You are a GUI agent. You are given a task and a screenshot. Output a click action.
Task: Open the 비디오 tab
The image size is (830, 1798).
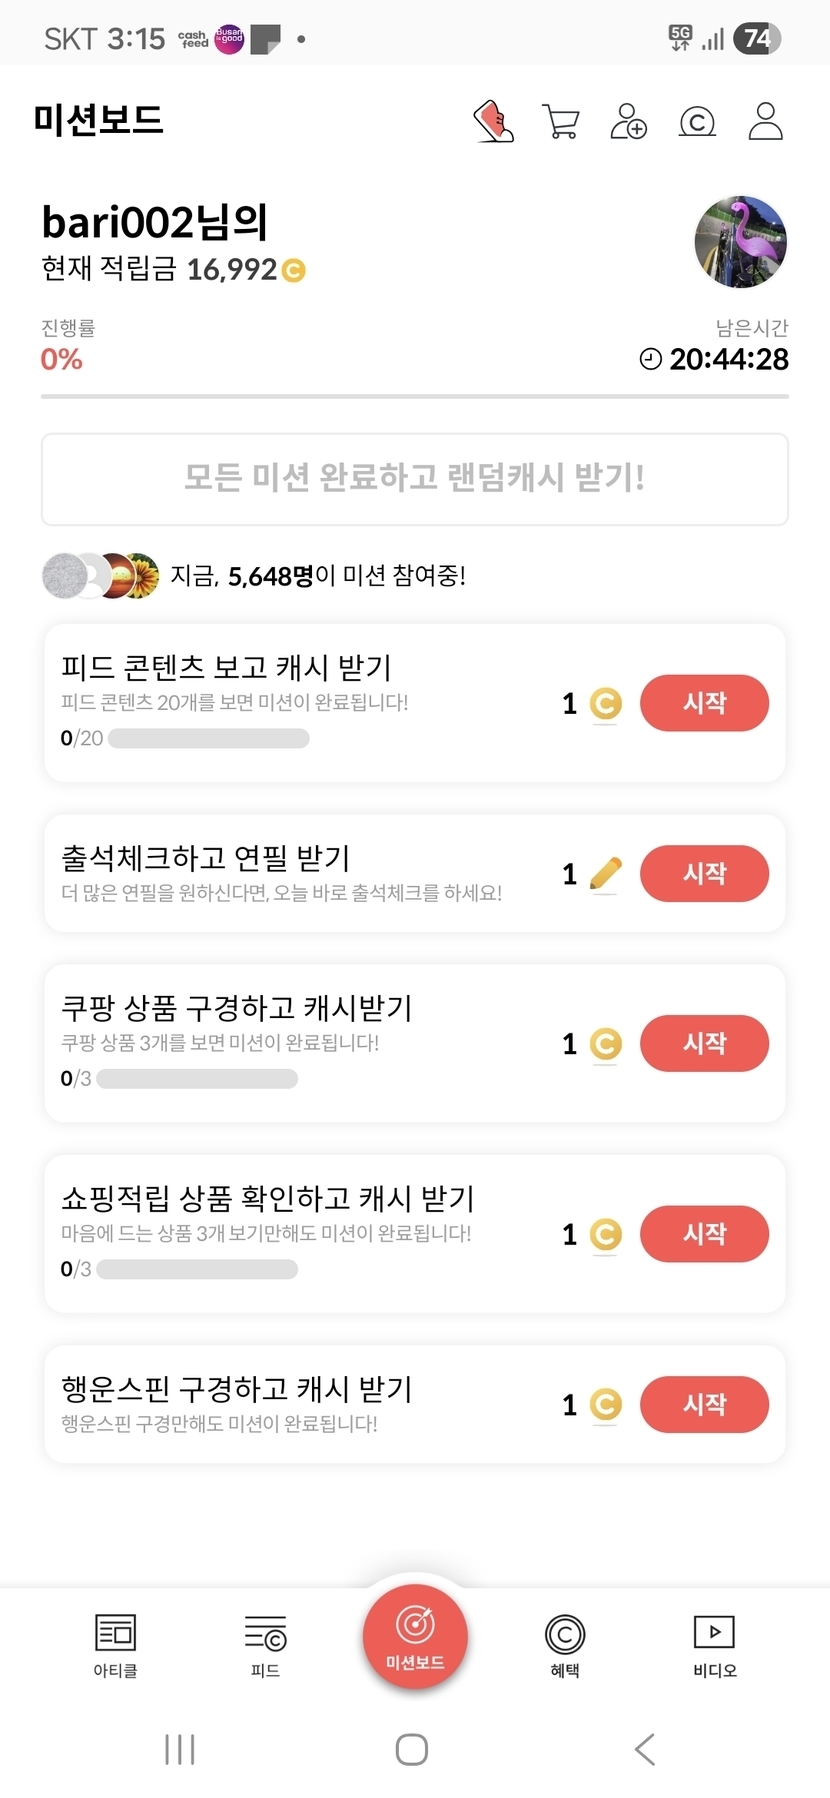pyautogui.click(x=715, y=1645)
